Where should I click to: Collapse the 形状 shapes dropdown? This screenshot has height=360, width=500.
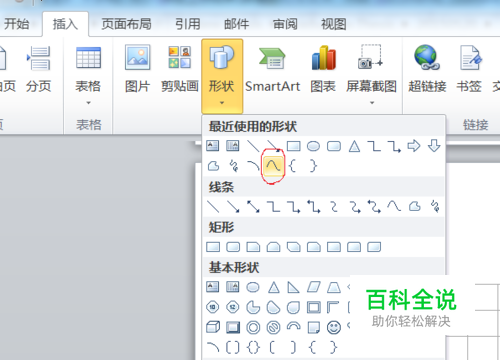pyautogui.click(x=222, y=76)
